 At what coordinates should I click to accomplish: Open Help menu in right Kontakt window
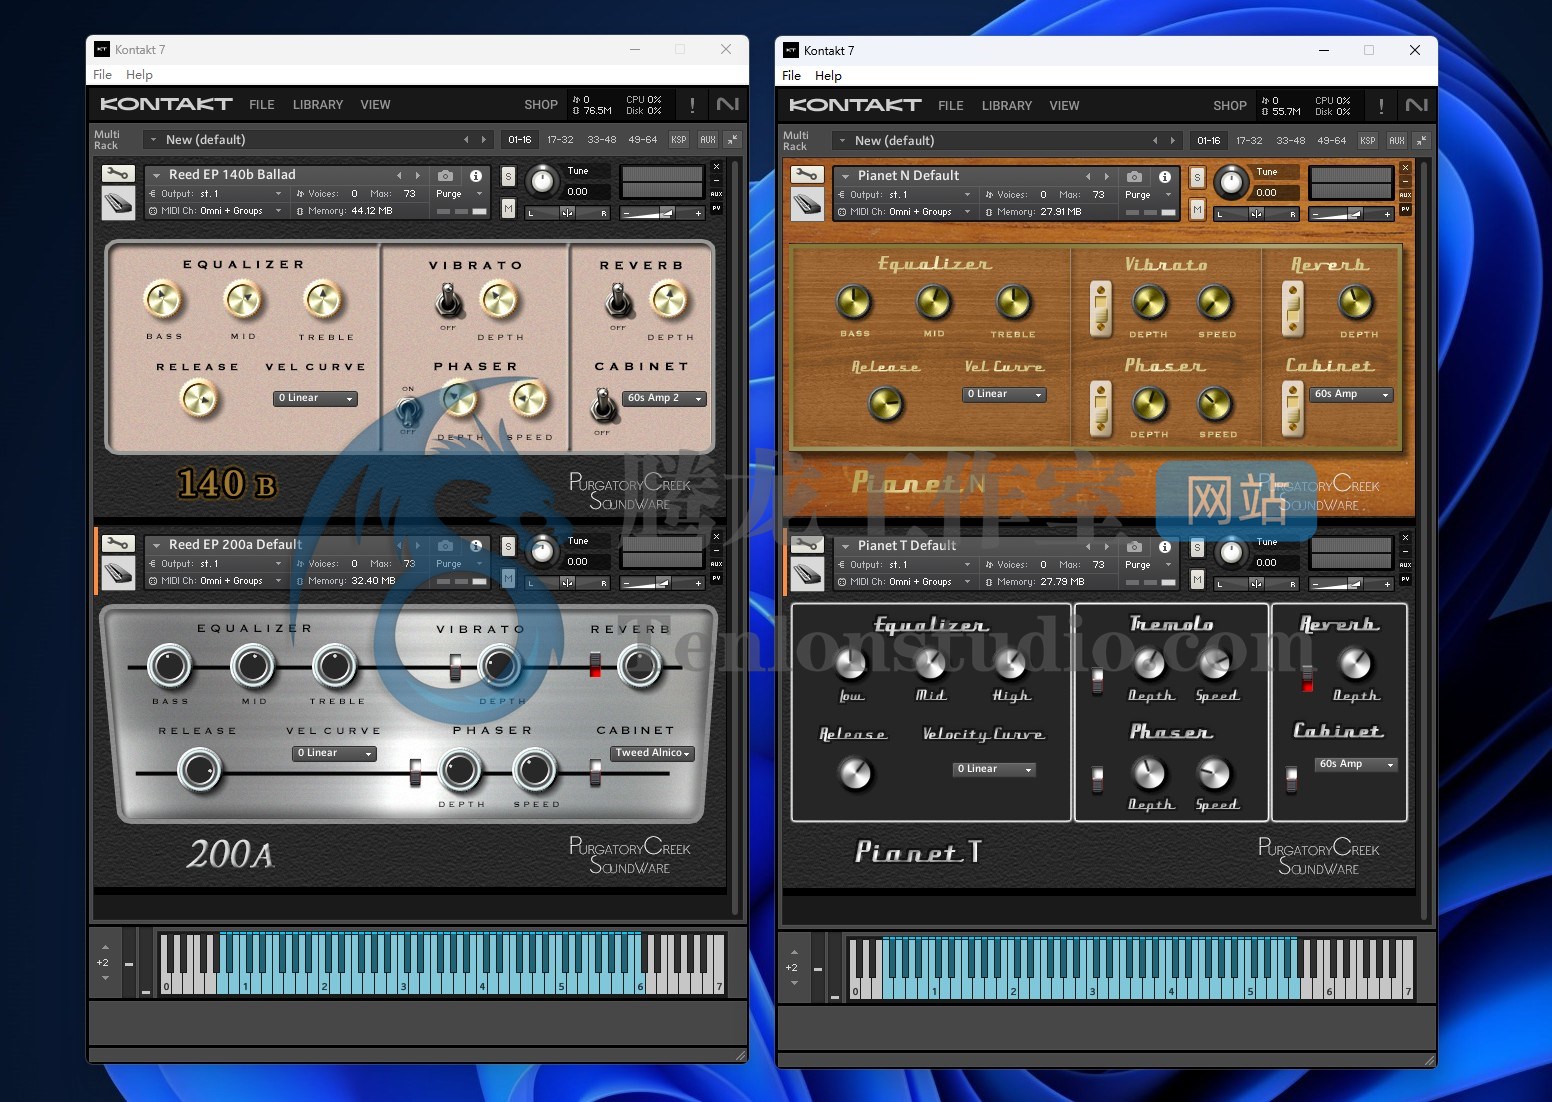pos(828,75)
